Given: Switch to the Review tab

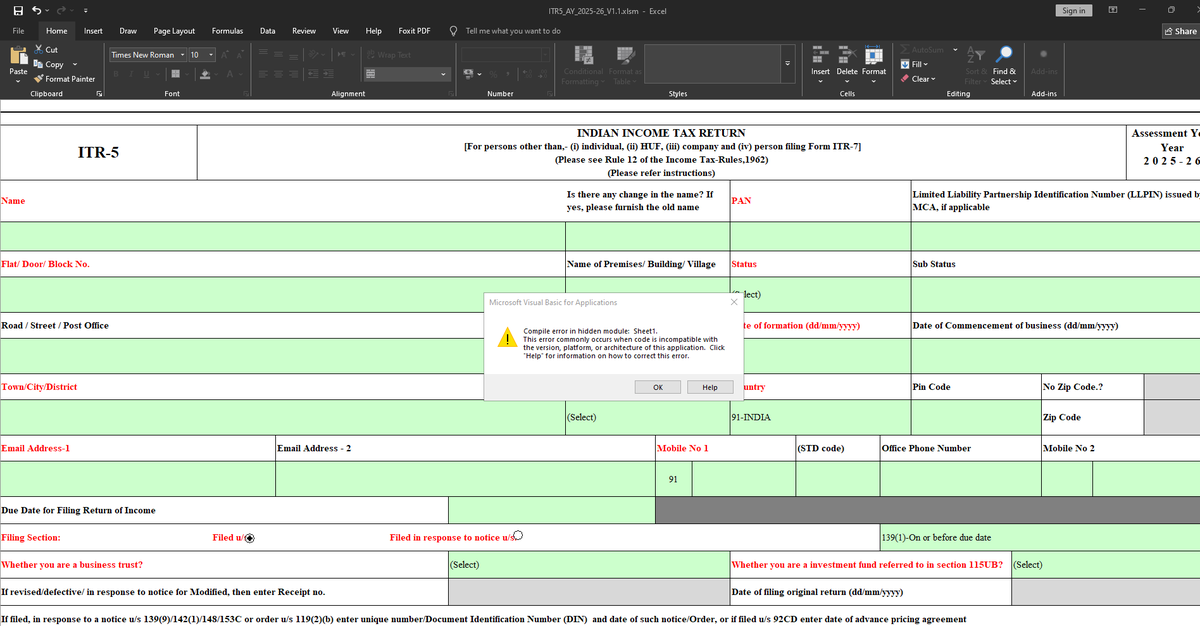Looking at the screenshot, I should [x=304, y=31].
